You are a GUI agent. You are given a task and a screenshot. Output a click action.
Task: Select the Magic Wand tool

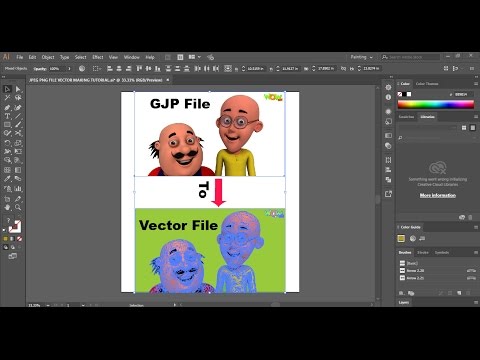click(7, 98)
